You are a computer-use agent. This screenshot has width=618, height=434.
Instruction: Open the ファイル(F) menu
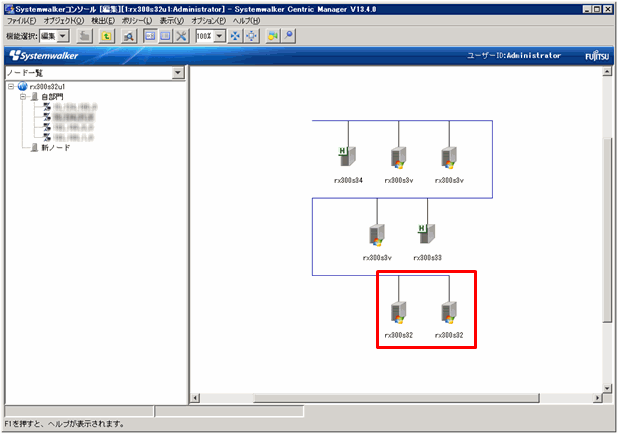coord(22,21)
